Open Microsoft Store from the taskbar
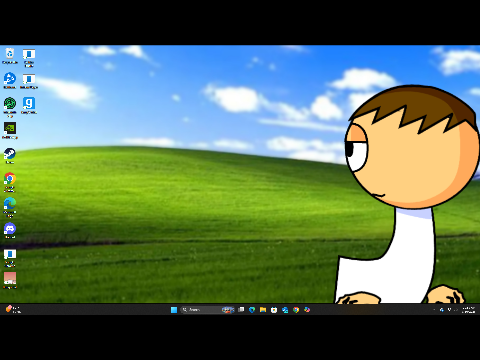The image size is (480, 360). [274, 310]
